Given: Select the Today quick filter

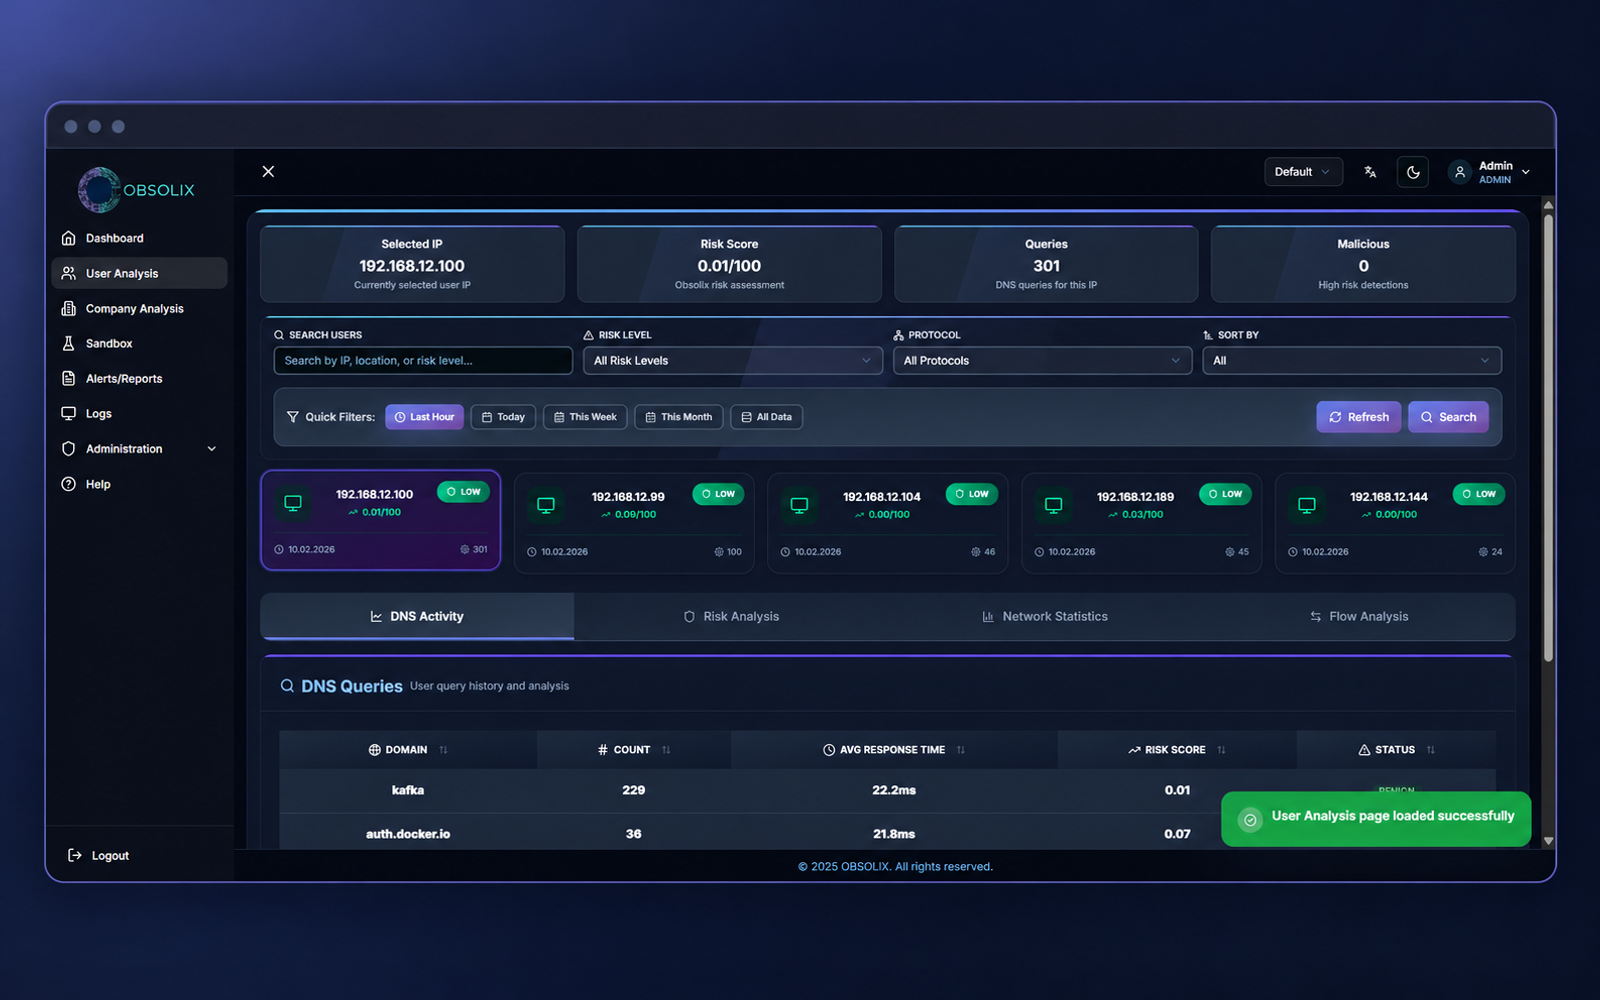Looking at the screenshot, I should pyautogui.click(x=503, y=417).
